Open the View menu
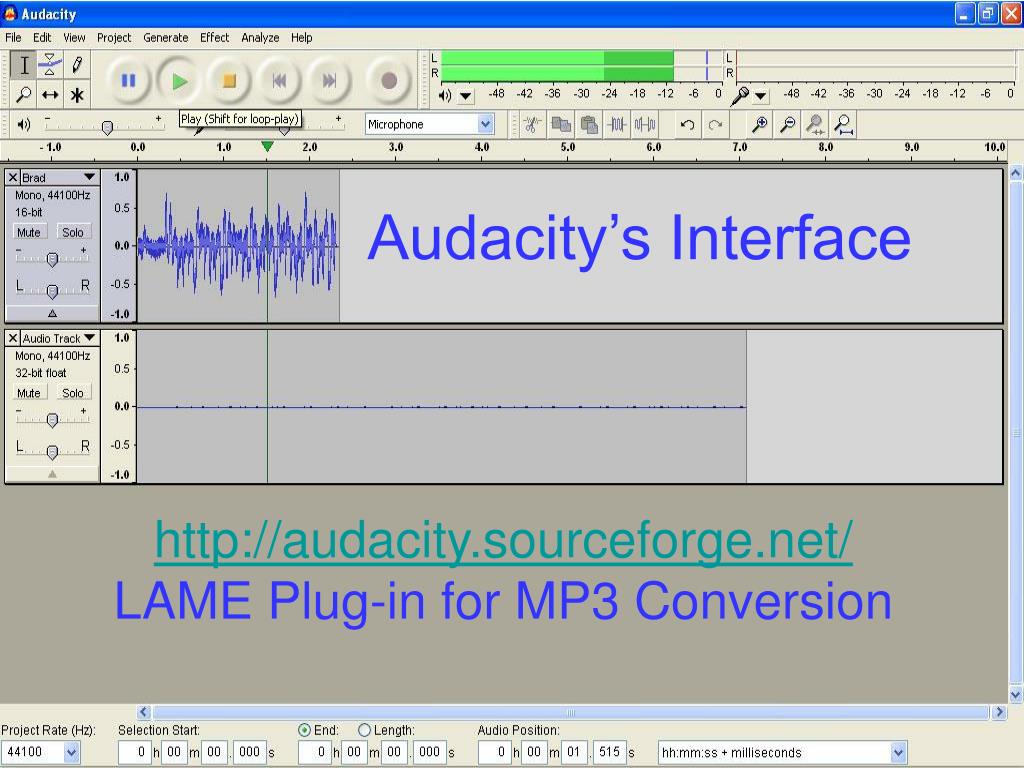The image size is (1024, 768). point(74,37)
